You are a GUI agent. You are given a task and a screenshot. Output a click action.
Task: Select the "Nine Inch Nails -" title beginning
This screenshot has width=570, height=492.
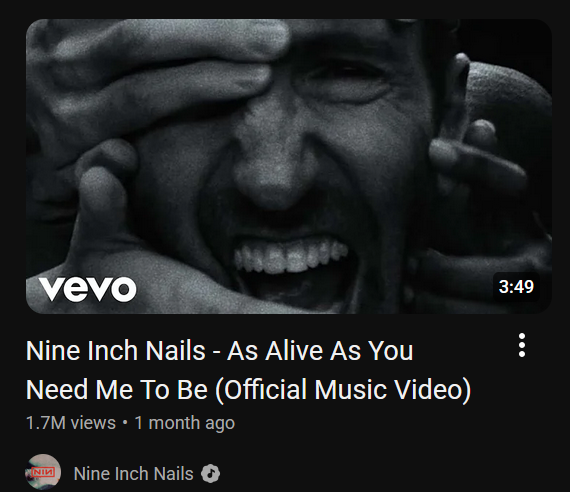(x=123, y=351)
